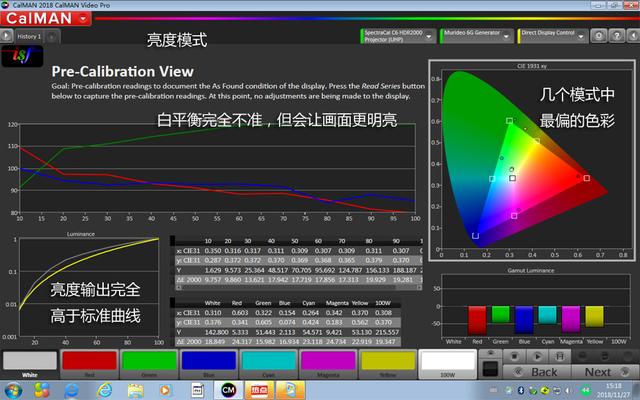The height and width of the screenshot is (400, 640).
Task: Click the eye icon above black swatch
Action: (x=490, y=353)
